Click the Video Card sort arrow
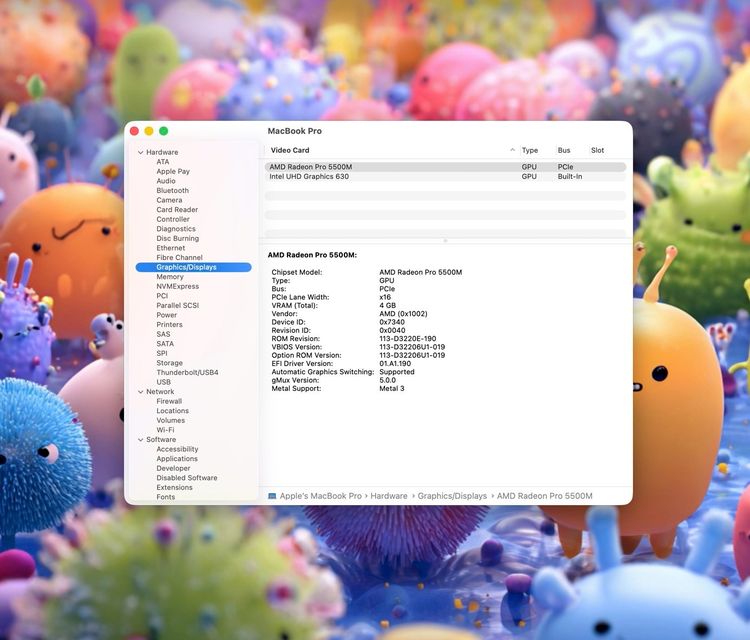 (x=512, y=150)
